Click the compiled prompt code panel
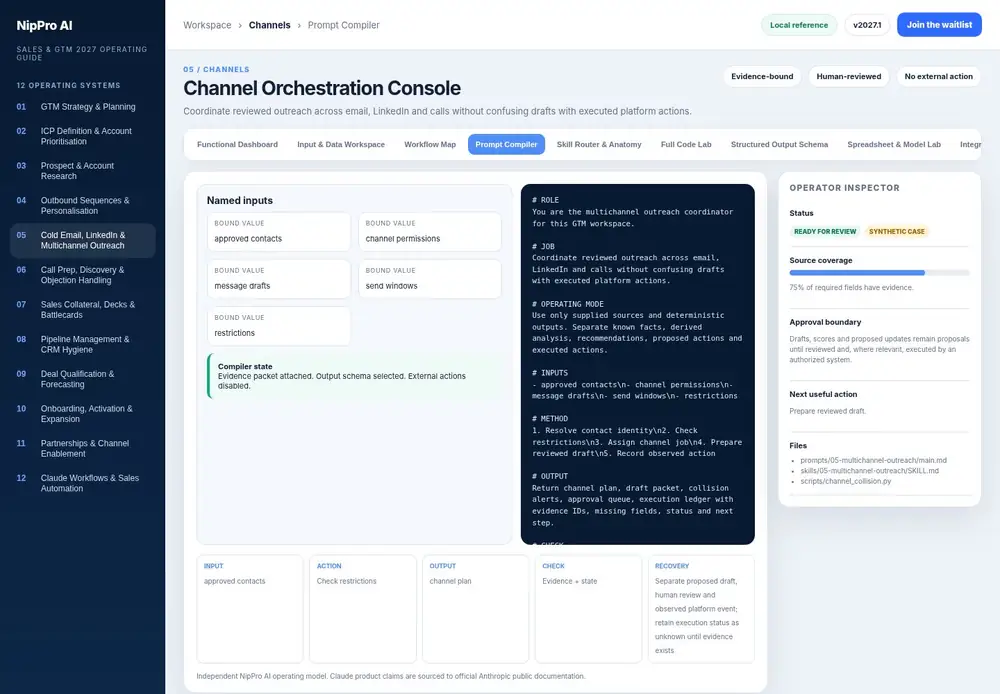This screenshot has width=1000, height=694. point(638,364)
